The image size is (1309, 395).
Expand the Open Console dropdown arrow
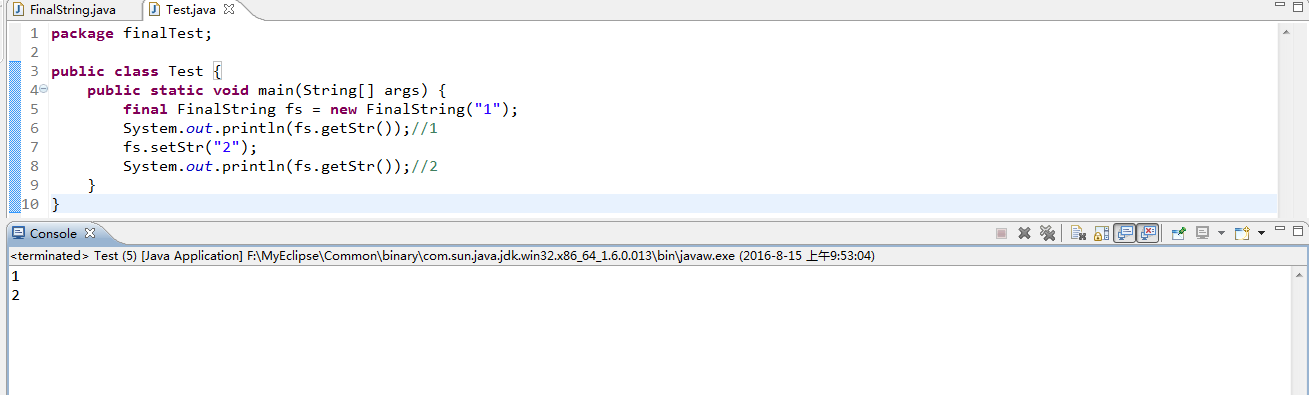pyautogui.click(x=1261, y=233)
